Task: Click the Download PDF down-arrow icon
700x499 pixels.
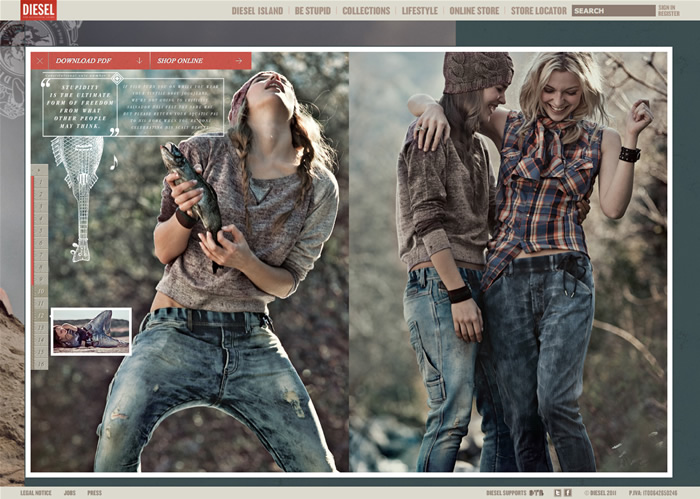Action: point(139,61)
